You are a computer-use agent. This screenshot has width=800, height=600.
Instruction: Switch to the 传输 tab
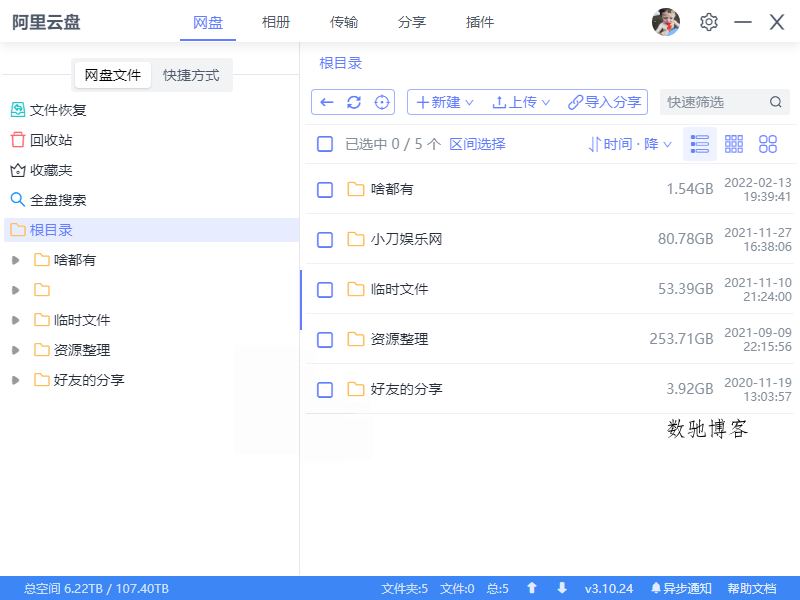344,22
